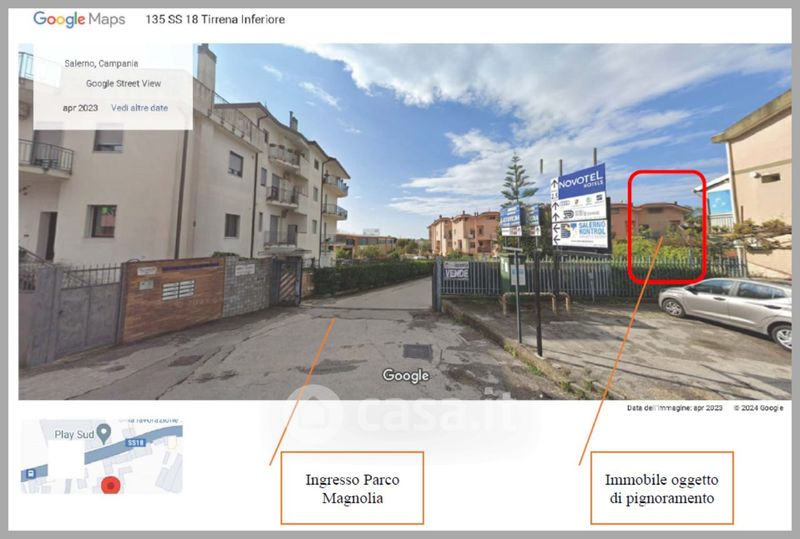This screenshot has height=539, width=800.
Task: Click the '135 SS 18 Tirrena Inferiore' address
Action: 214,19
